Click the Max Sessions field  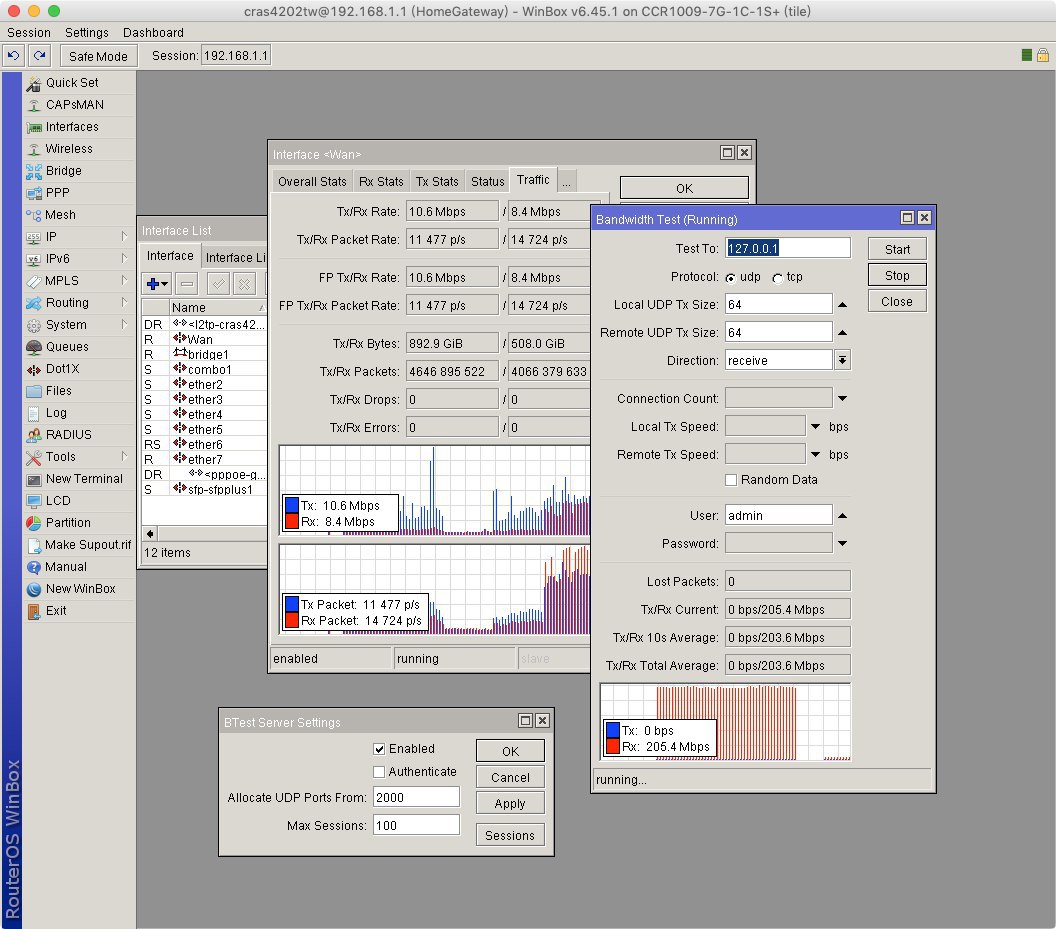pyautogui.click(x=416, y=826)
